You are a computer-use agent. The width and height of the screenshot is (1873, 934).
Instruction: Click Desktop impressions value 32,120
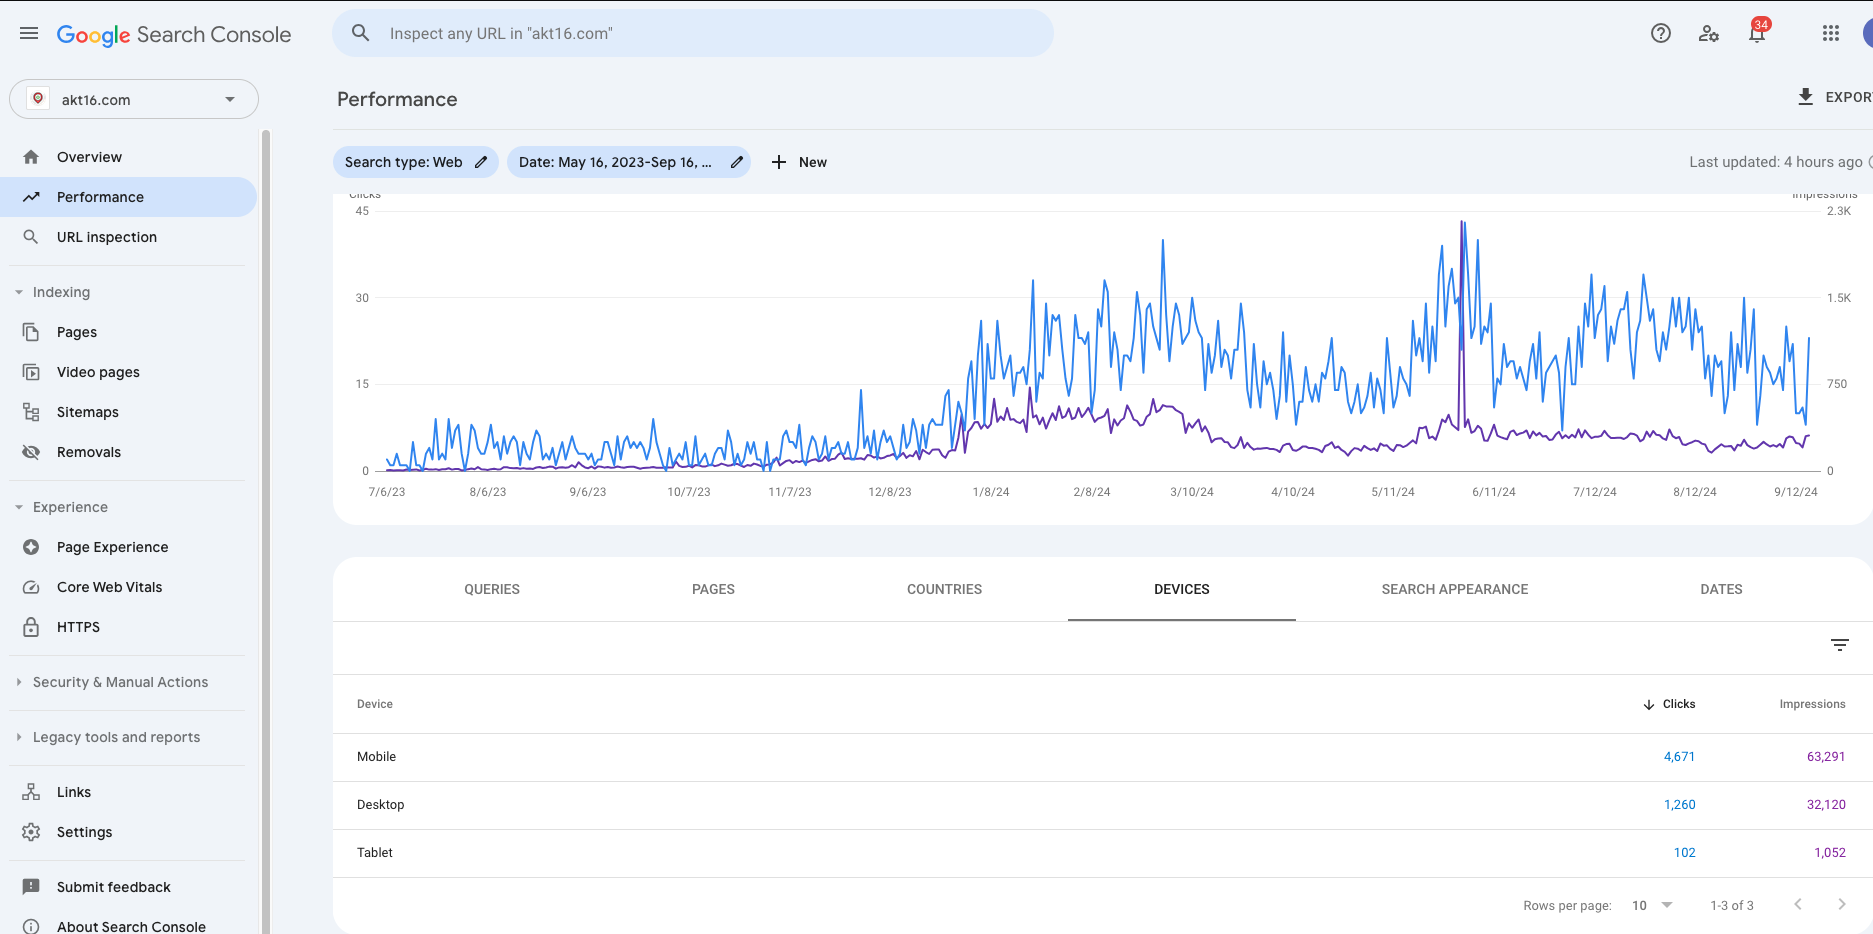1826,805
